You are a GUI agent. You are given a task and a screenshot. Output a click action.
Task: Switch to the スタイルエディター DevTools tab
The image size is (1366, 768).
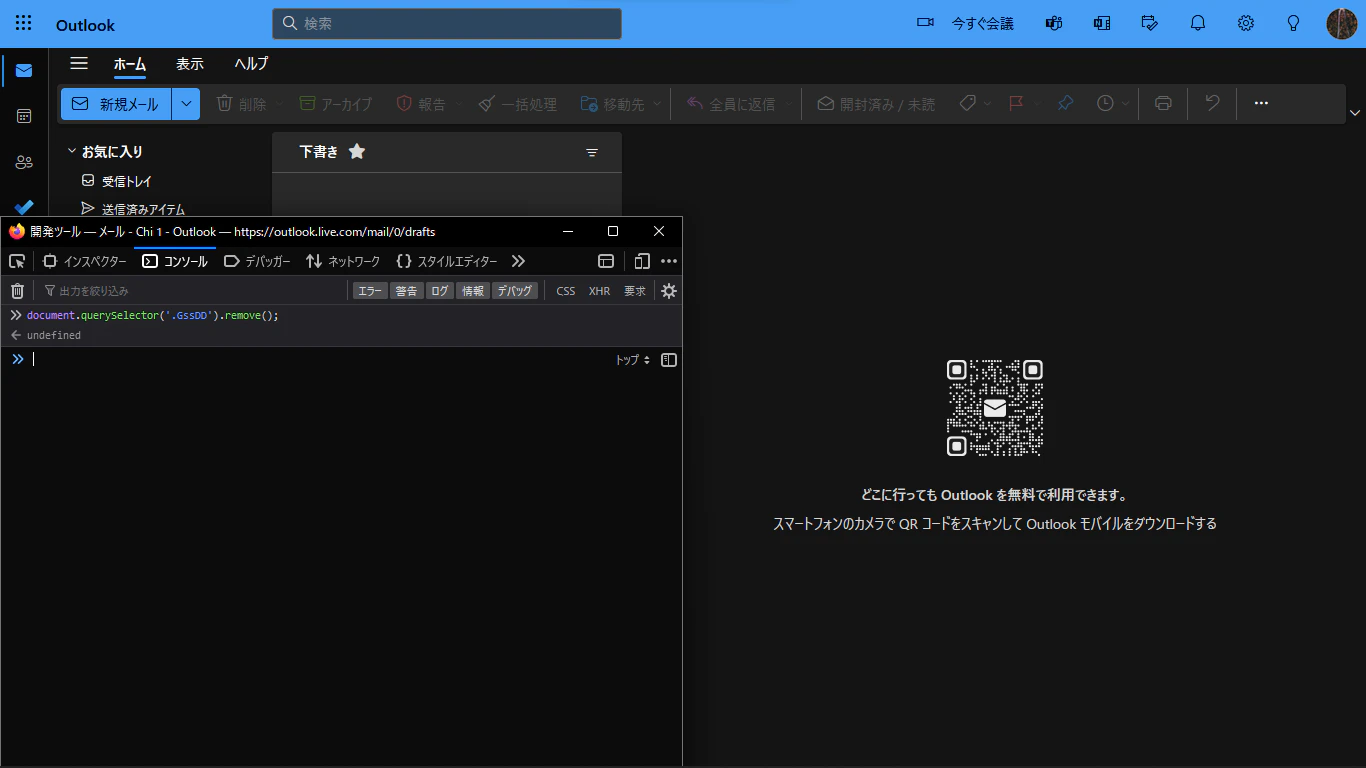[446, 261]
